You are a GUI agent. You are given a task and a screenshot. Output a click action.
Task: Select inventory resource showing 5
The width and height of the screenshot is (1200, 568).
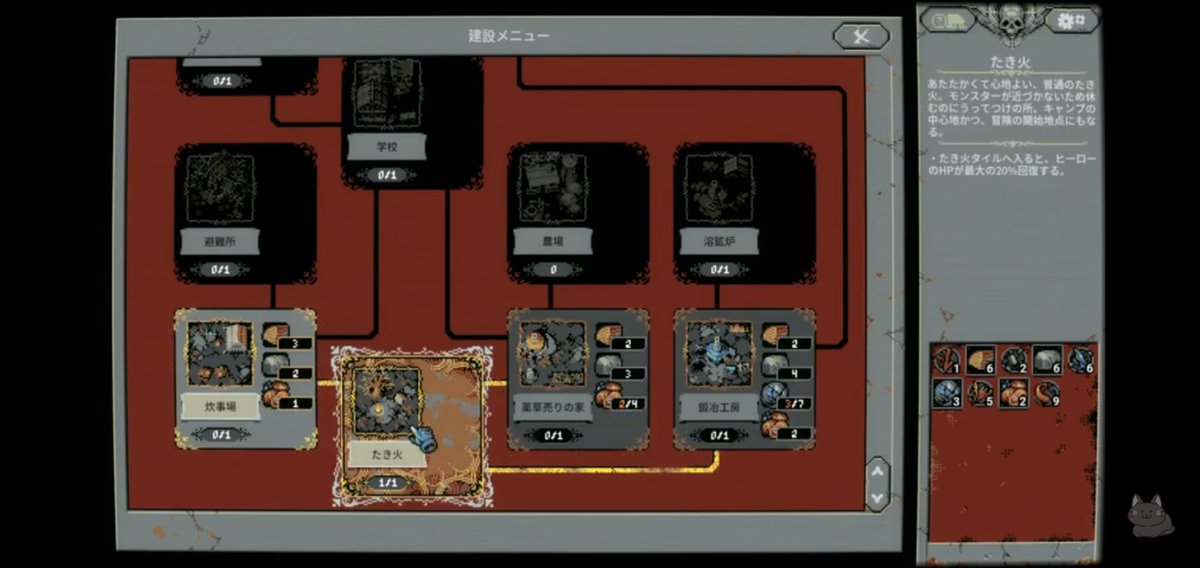980,393
